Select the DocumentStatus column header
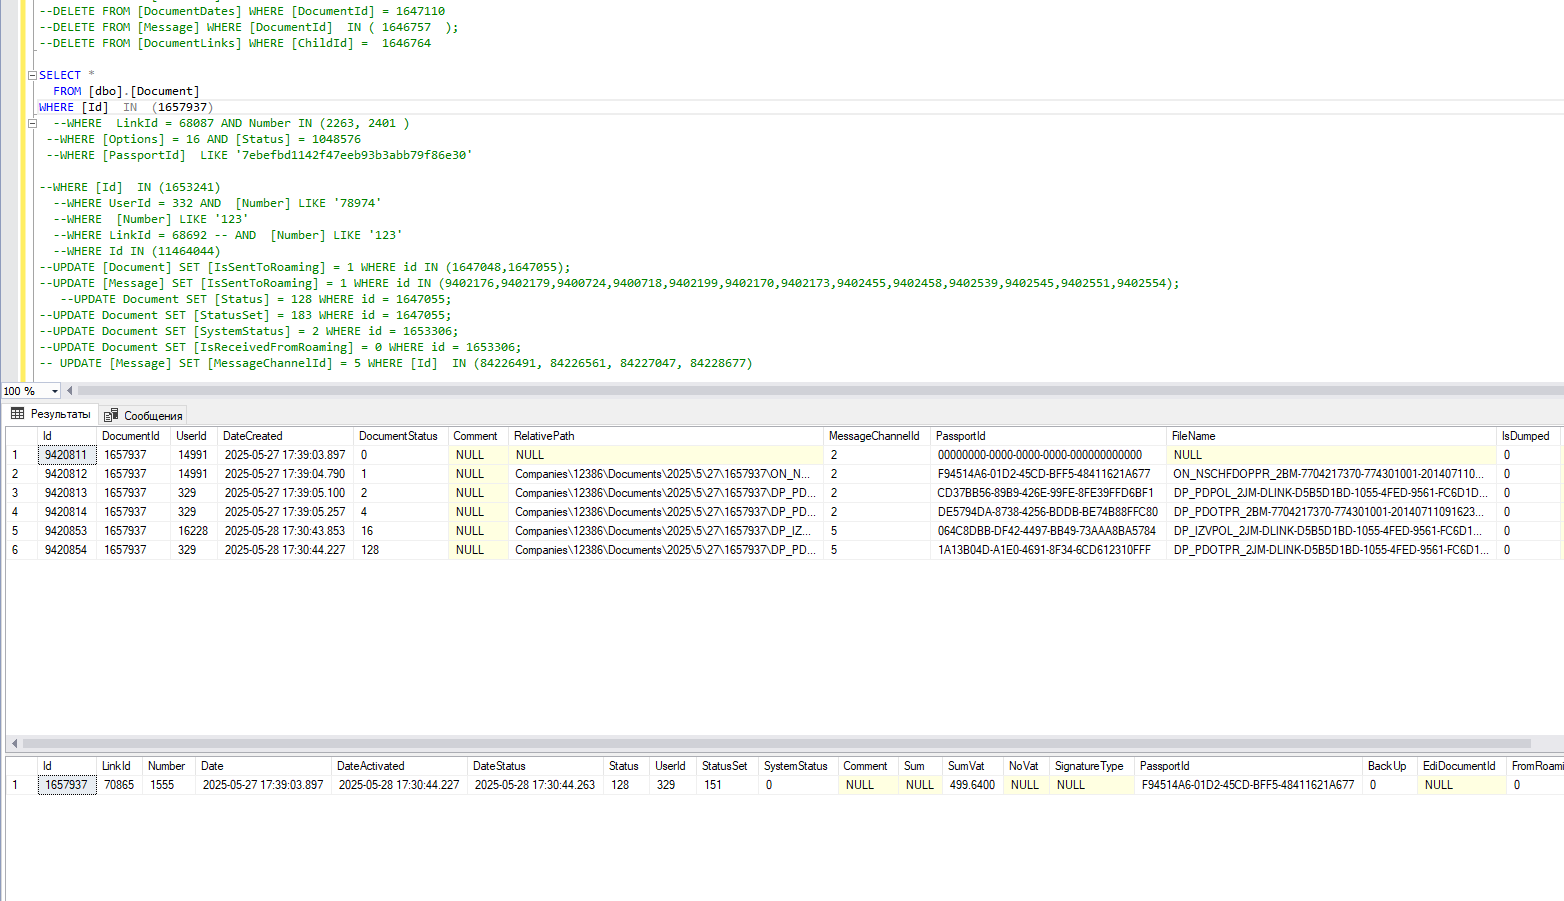 click(x=398, y=436)
